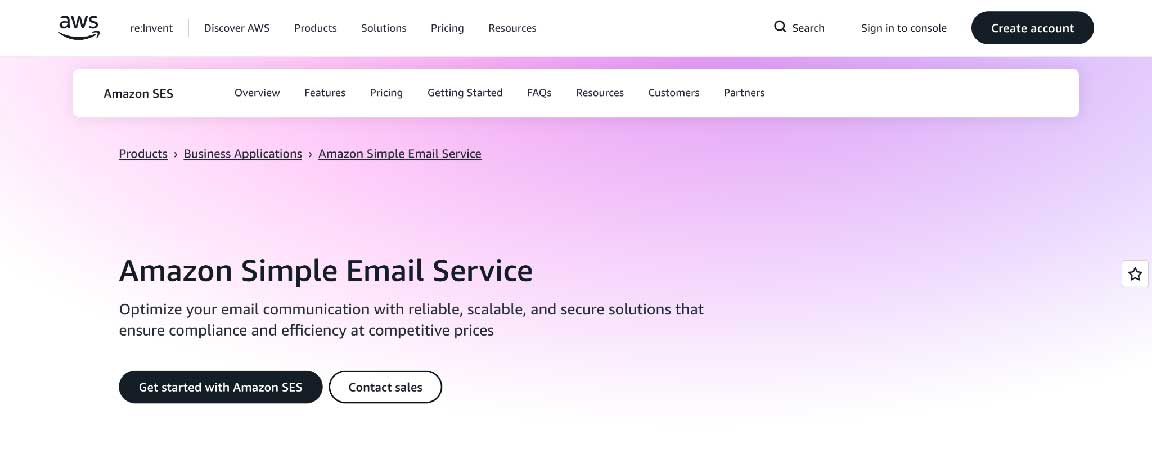Click Sign in to console
Screen dimensions: 1152x472
[904, 28]
